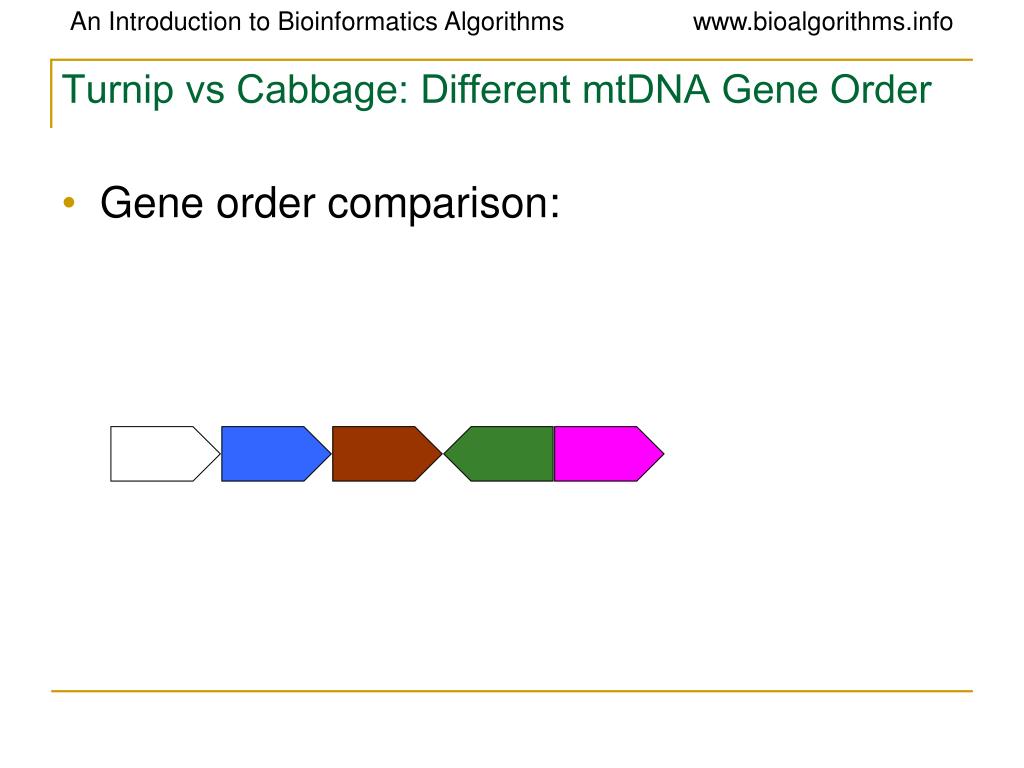Select the green left-pointing gene arrow

tap(498, 454)
